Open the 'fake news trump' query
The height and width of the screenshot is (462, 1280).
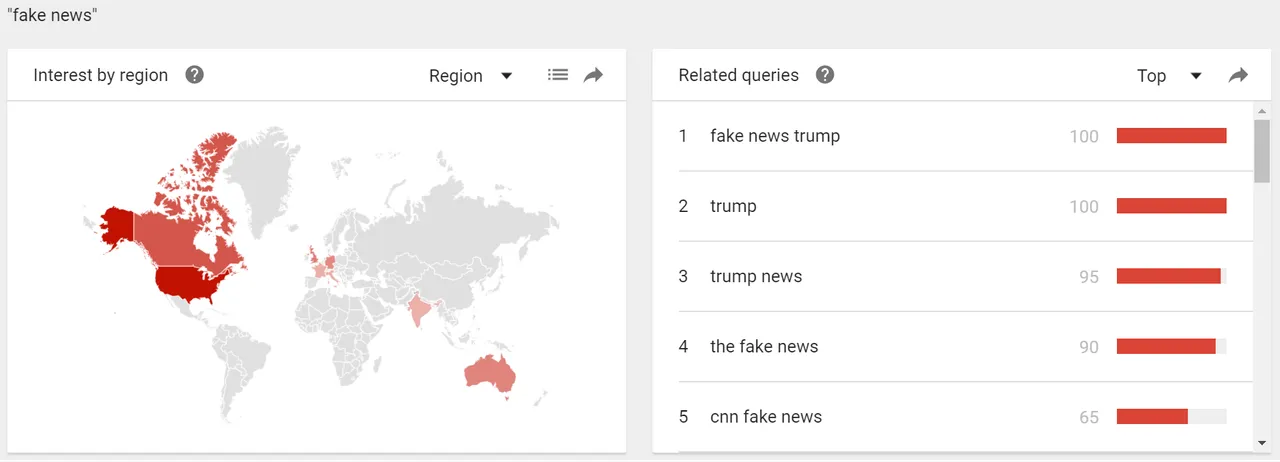click(775, 136)
